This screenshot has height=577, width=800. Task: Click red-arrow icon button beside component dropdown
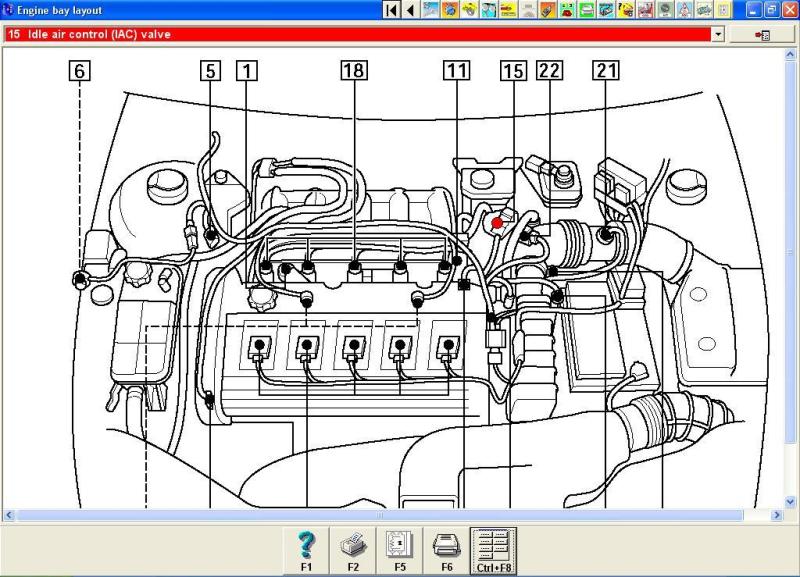[x=762, y=34]
